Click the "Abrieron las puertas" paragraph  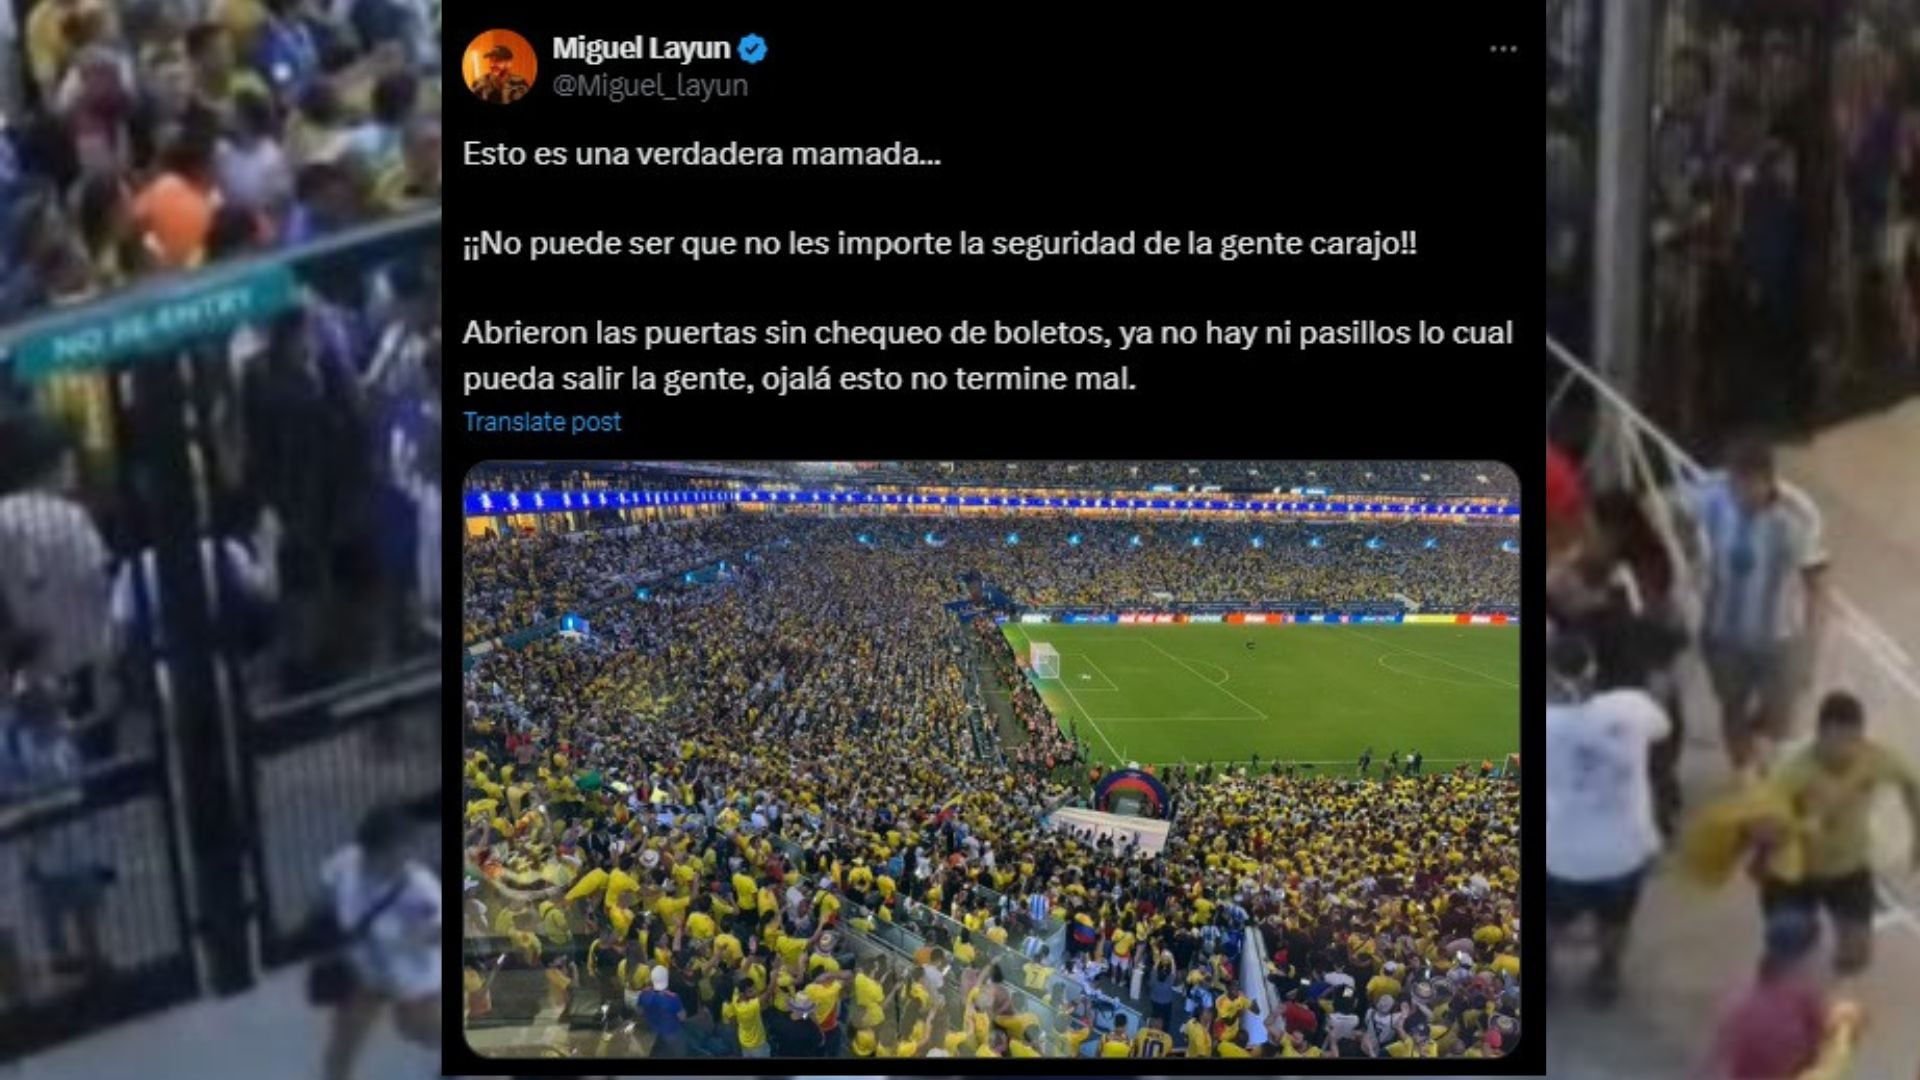point(988,355)
